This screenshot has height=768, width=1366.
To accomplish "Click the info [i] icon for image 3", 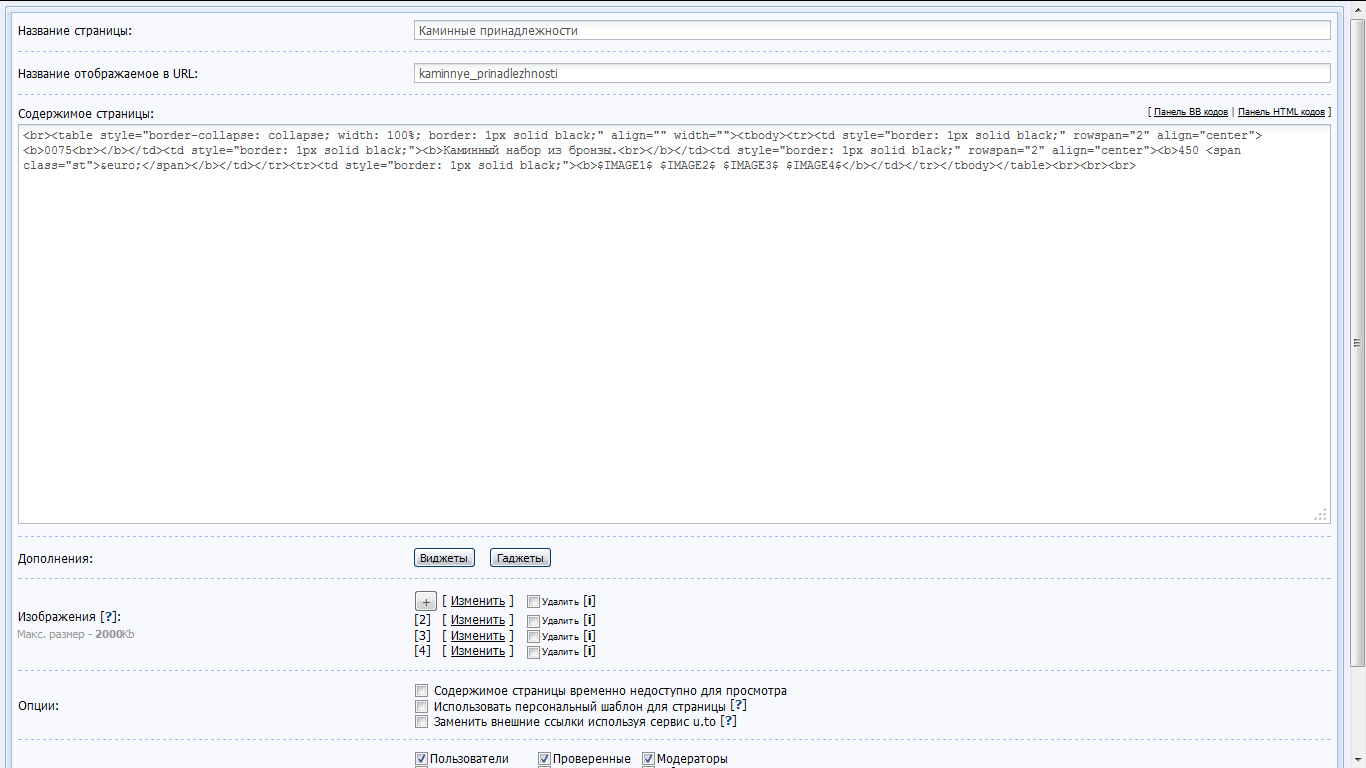I will coord(590,636).
